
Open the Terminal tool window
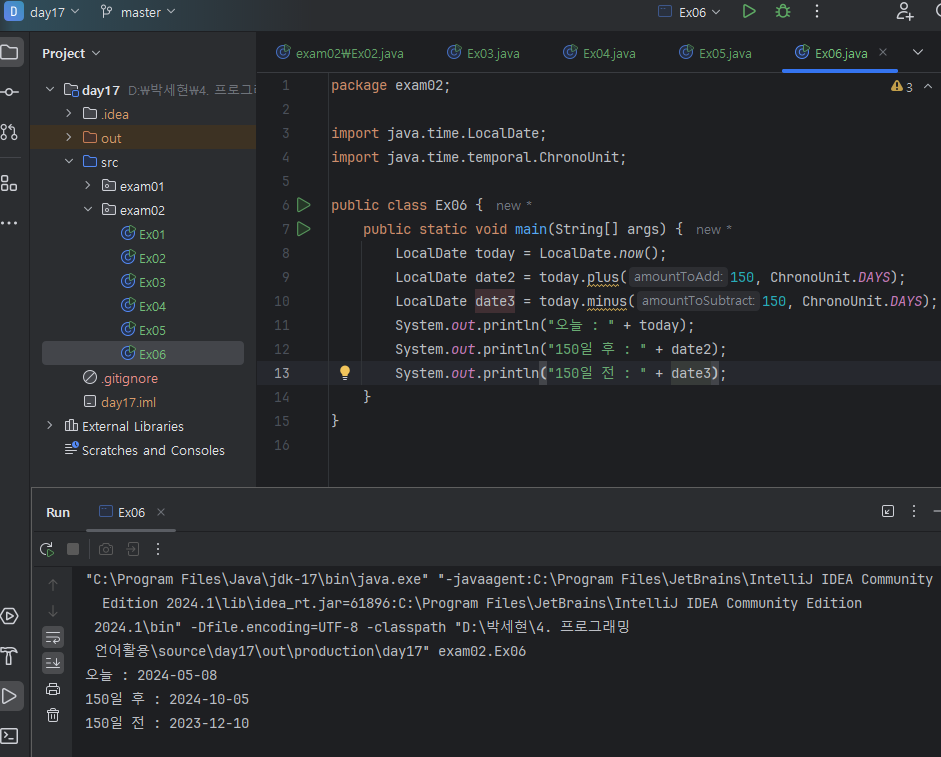tap(10, 735)
